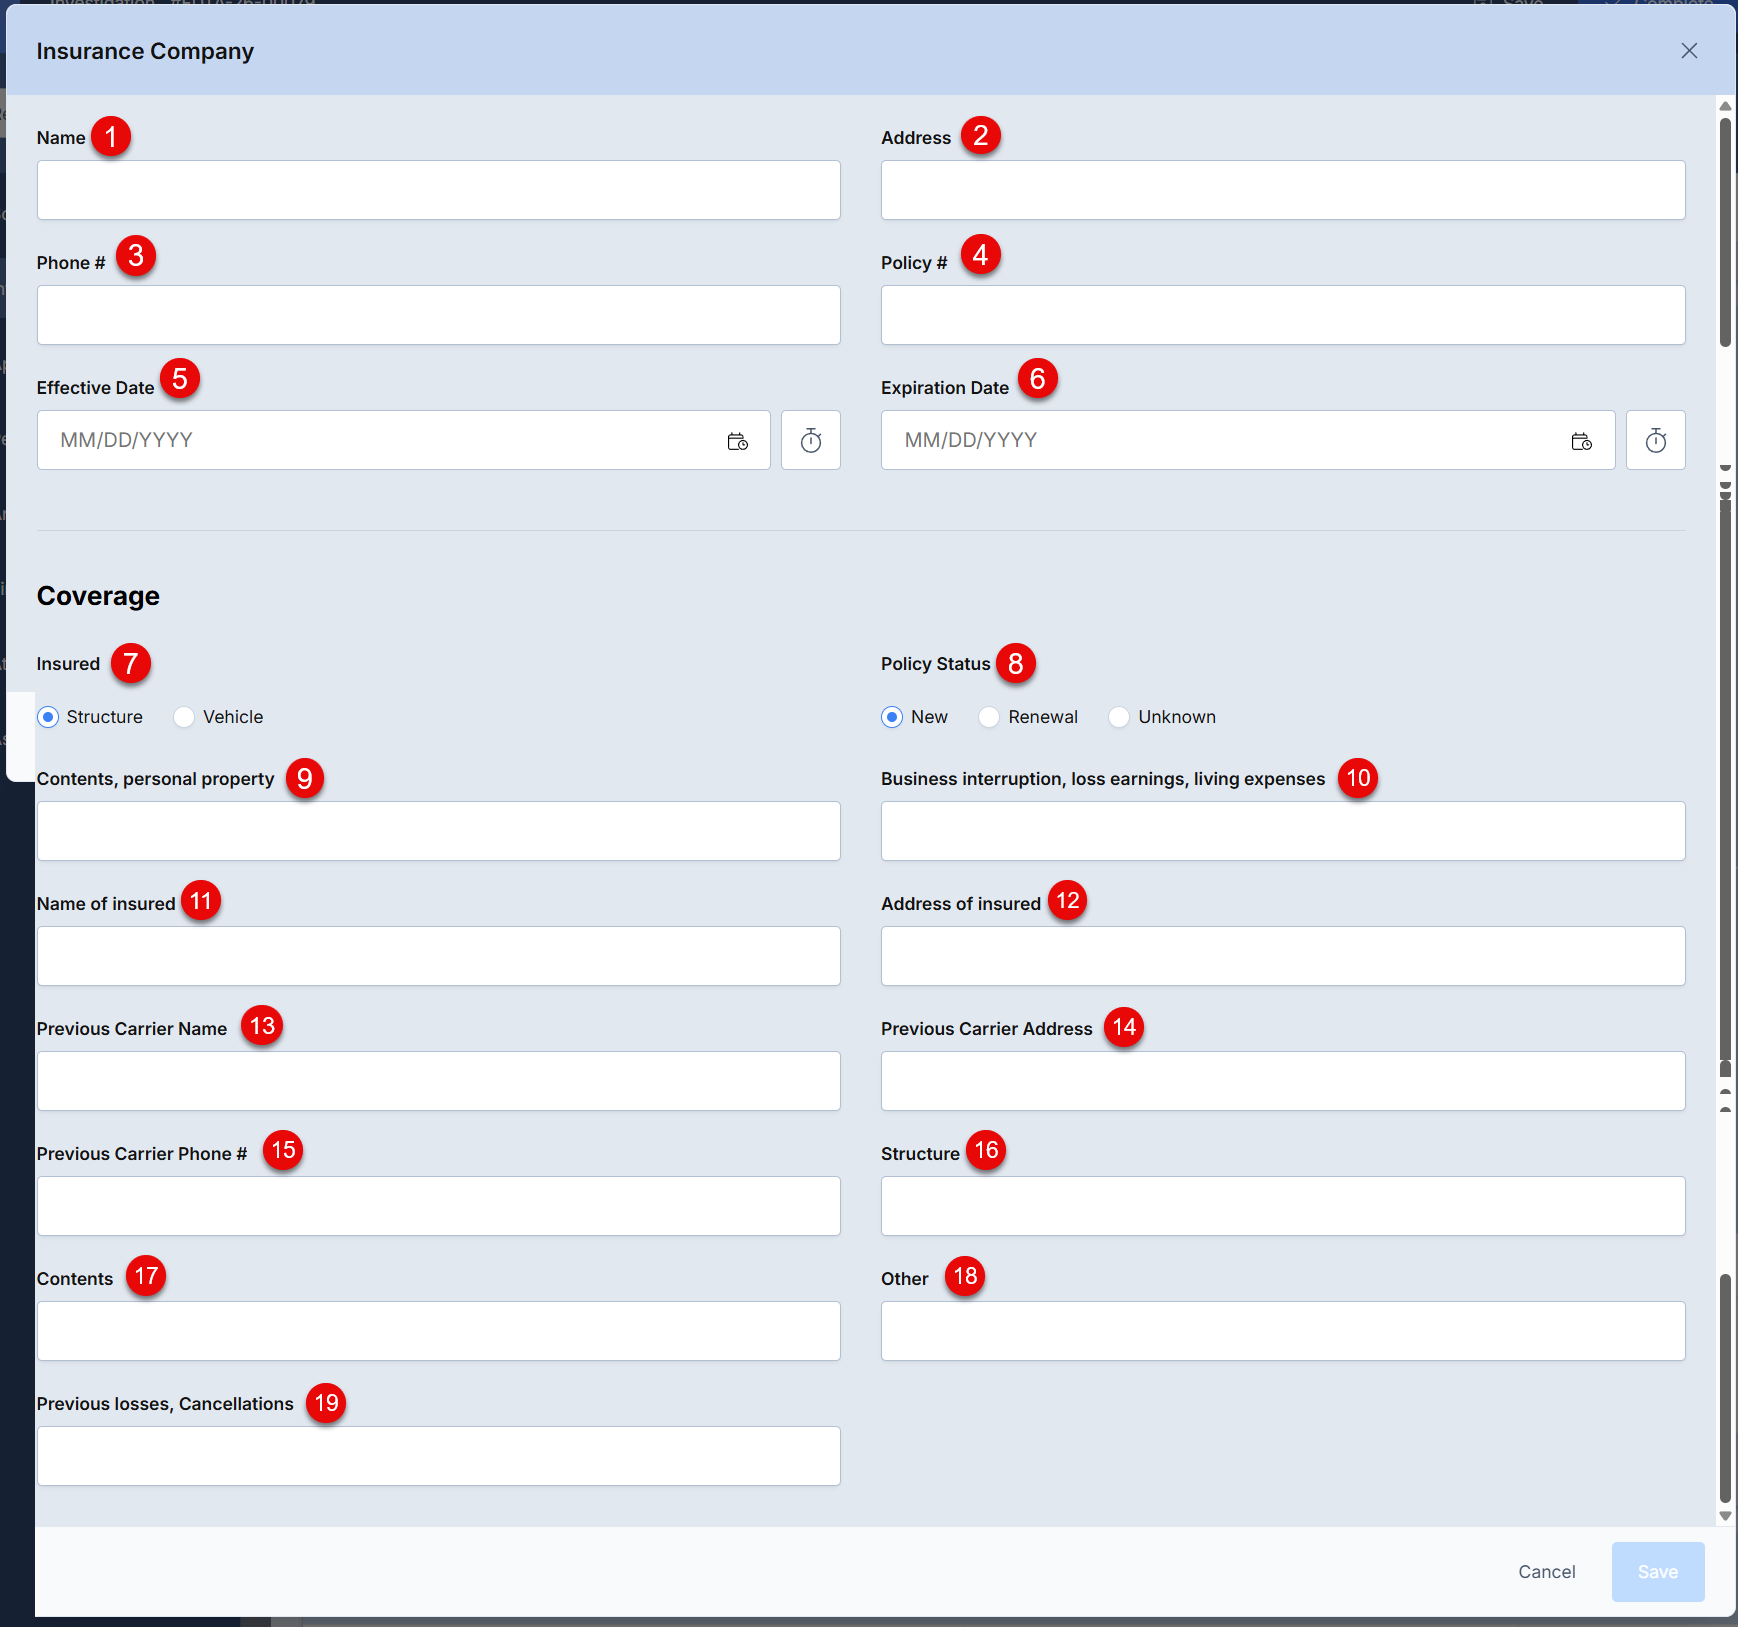Image resolution: width=1738 pixels, height=1627 pixels.
Task: Close the Insurance Company dialog
Action: pos(1689,51)
